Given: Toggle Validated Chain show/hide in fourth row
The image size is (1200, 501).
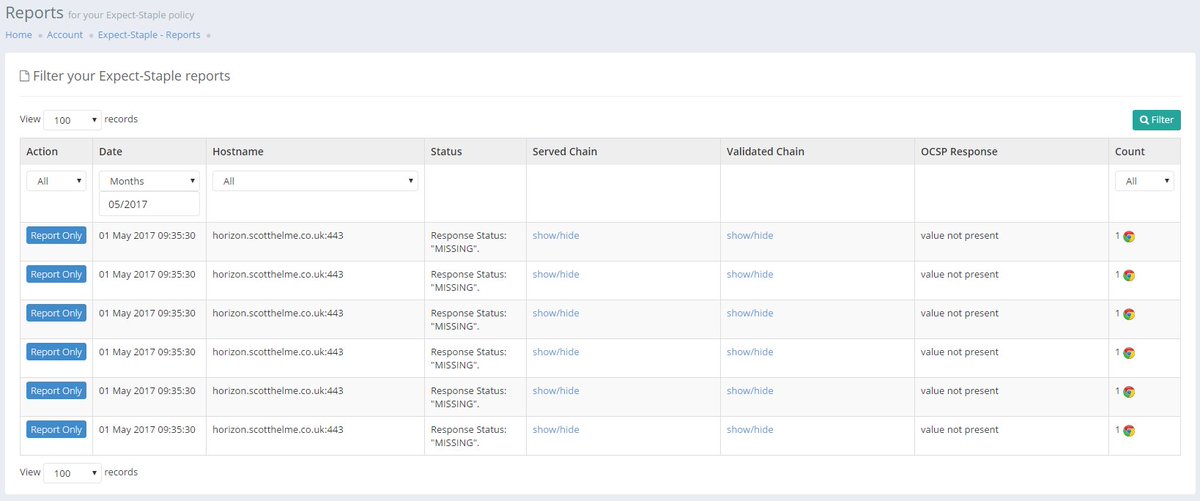Looking at the screenshot, I should click(x=750, y=352).
